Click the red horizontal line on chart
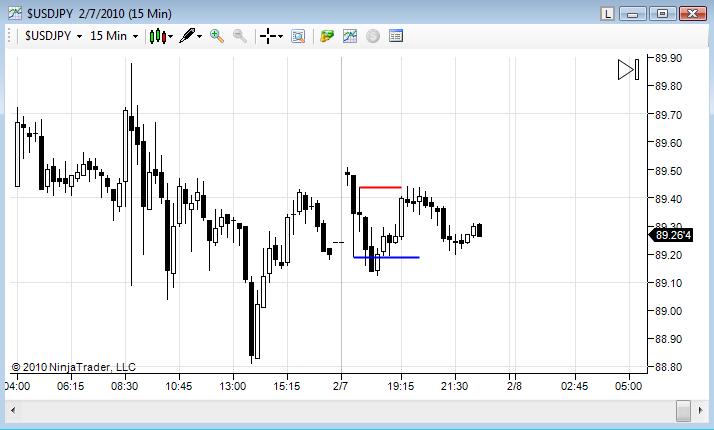The width and height of the screenshot is (714, 430). (x=380, y=187)
